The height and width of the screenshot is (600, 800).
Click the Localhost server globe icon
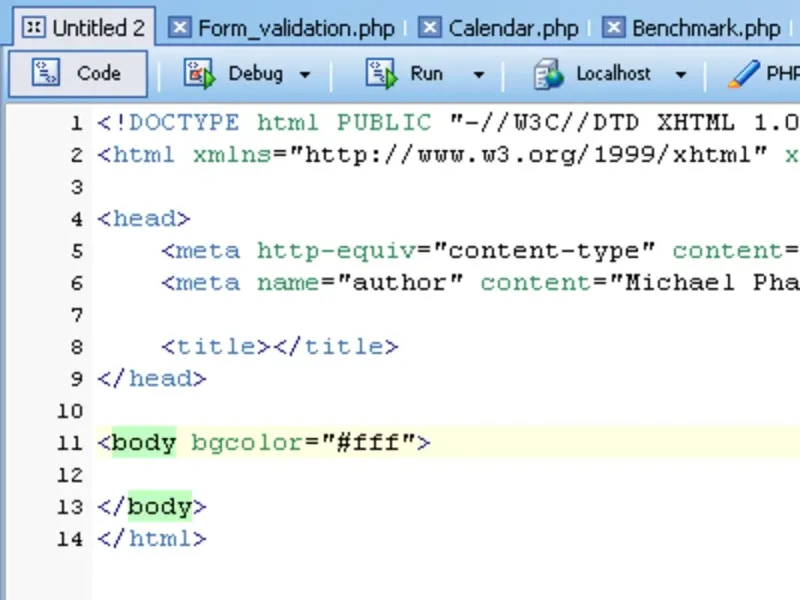pyautogui.click(x=548, y=74)
